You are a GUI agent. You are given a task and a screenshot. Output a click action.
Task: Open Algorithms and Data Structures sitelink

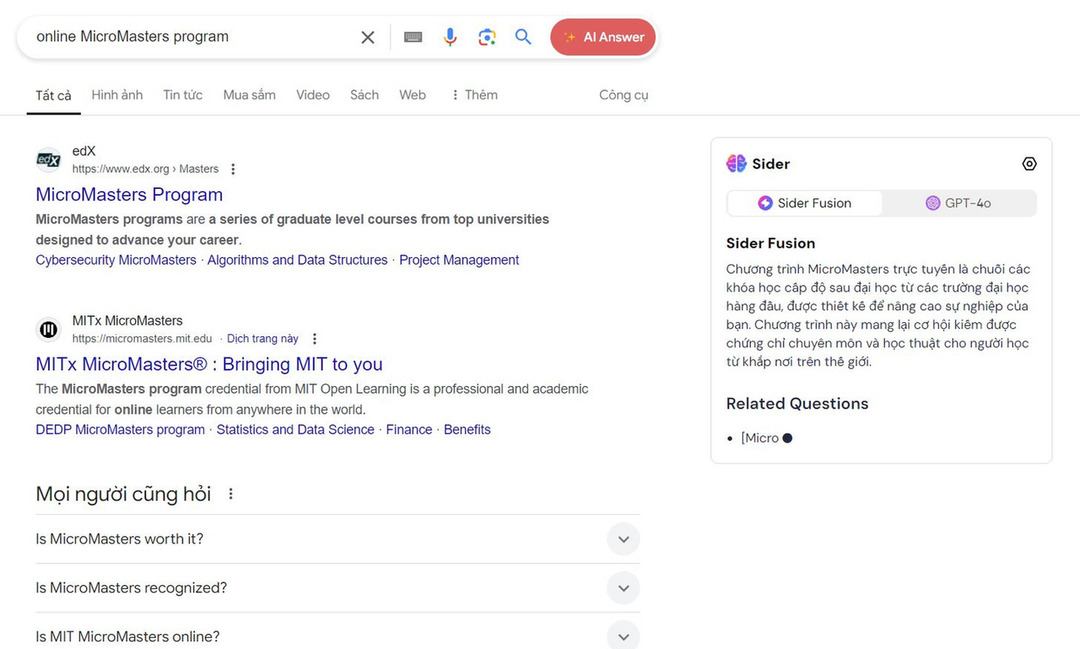(298, 260)
